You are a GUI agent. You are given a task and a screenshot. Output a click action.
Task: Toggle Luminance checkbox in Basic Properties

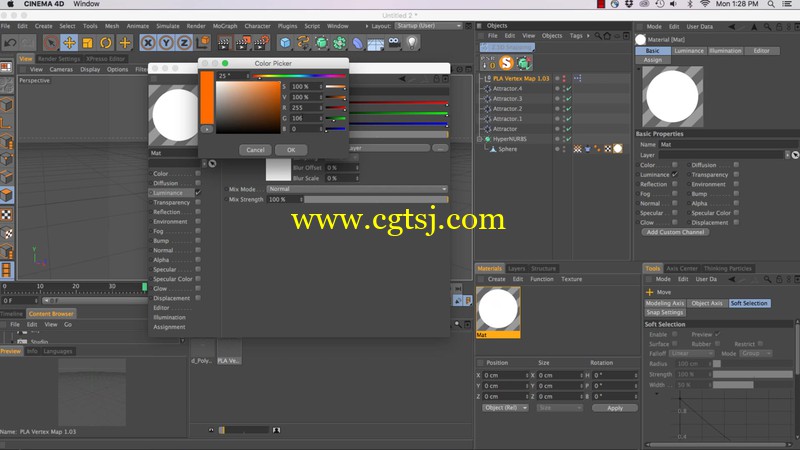675,174
